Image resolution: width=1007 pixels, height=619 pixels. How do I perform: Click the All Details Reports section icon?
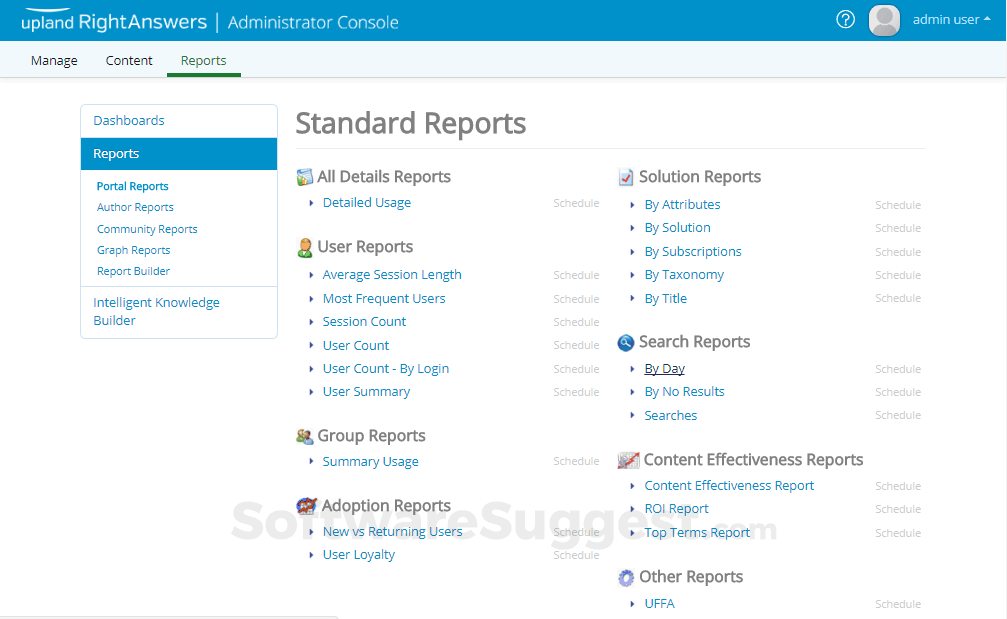pyautogui.click(x=305, y=177)
